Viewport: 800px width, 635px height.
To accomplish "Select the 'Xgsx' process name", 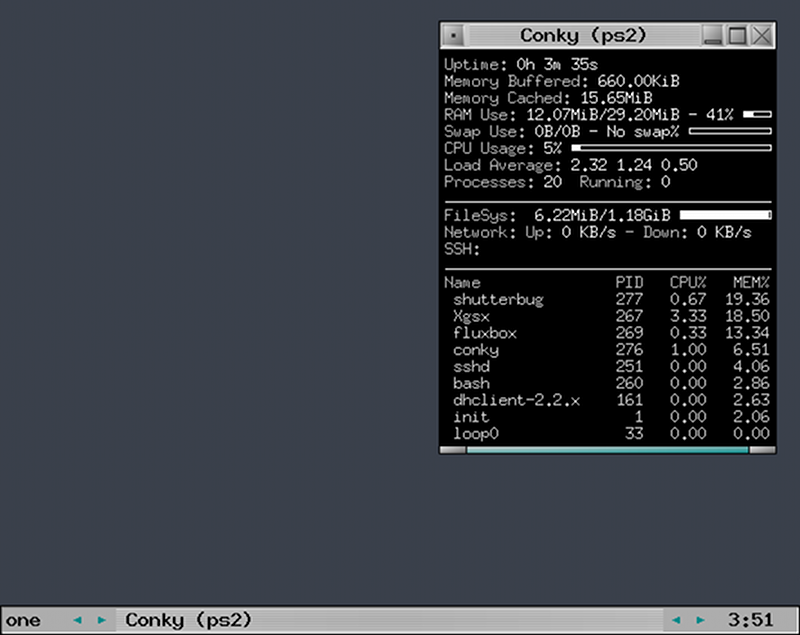I will pyautogui.click(x=471, y=316).
